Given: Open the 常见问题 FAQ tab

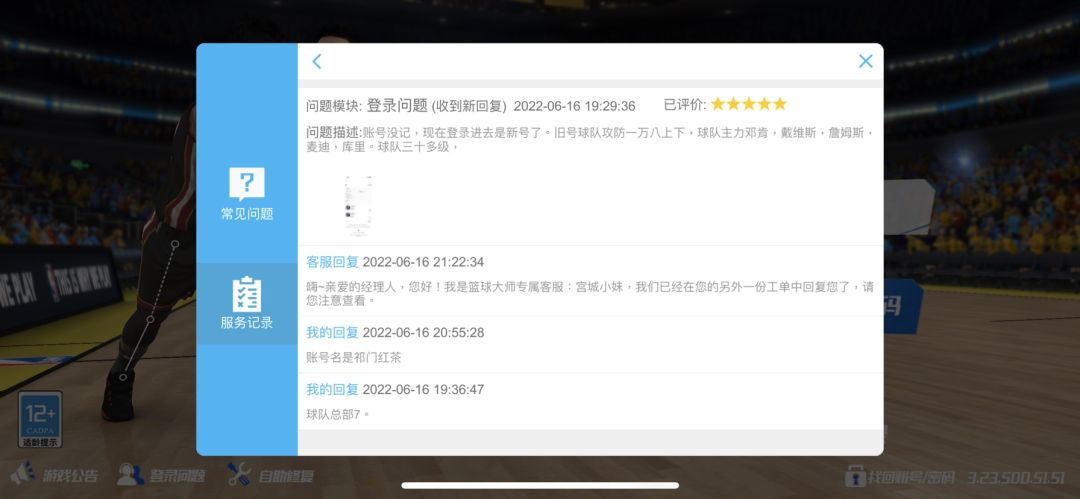Looking at the screenshot, I should 247,194.
